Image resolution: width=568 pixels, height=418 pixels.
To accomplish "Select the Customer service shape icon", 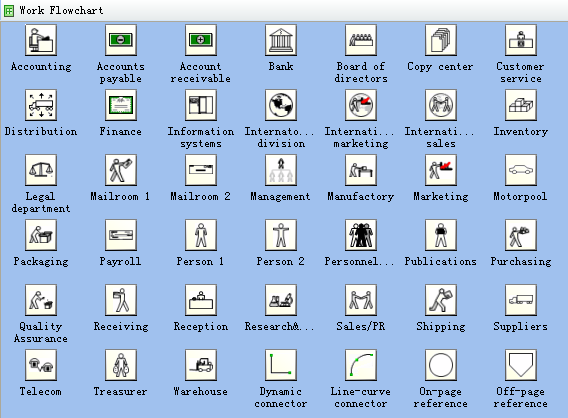I will [521, 40].
